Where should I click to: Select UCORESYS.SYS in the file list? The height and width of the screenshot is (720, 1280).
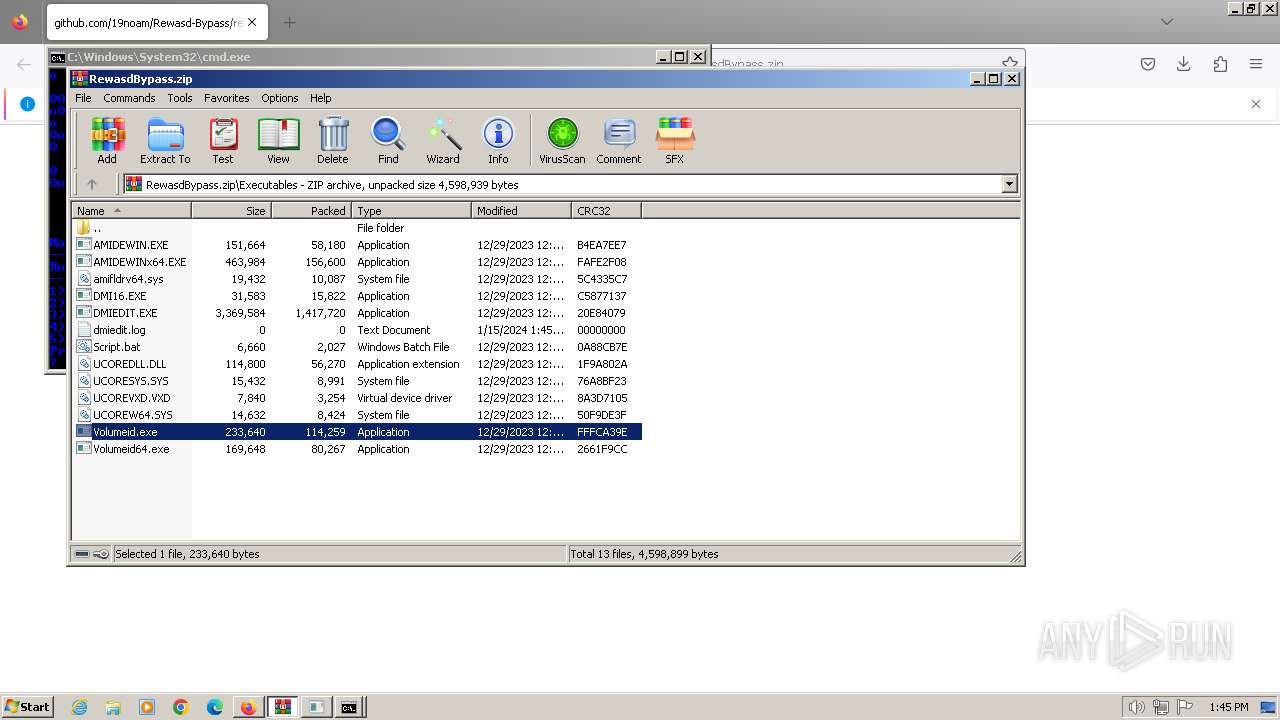pos(357,381)
